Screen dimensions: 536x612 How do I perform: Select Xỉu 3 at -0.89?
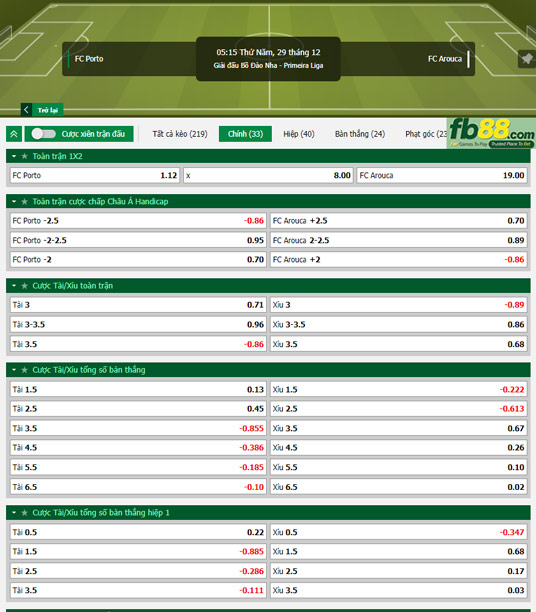pyautogui.click(x=399, y=305)
